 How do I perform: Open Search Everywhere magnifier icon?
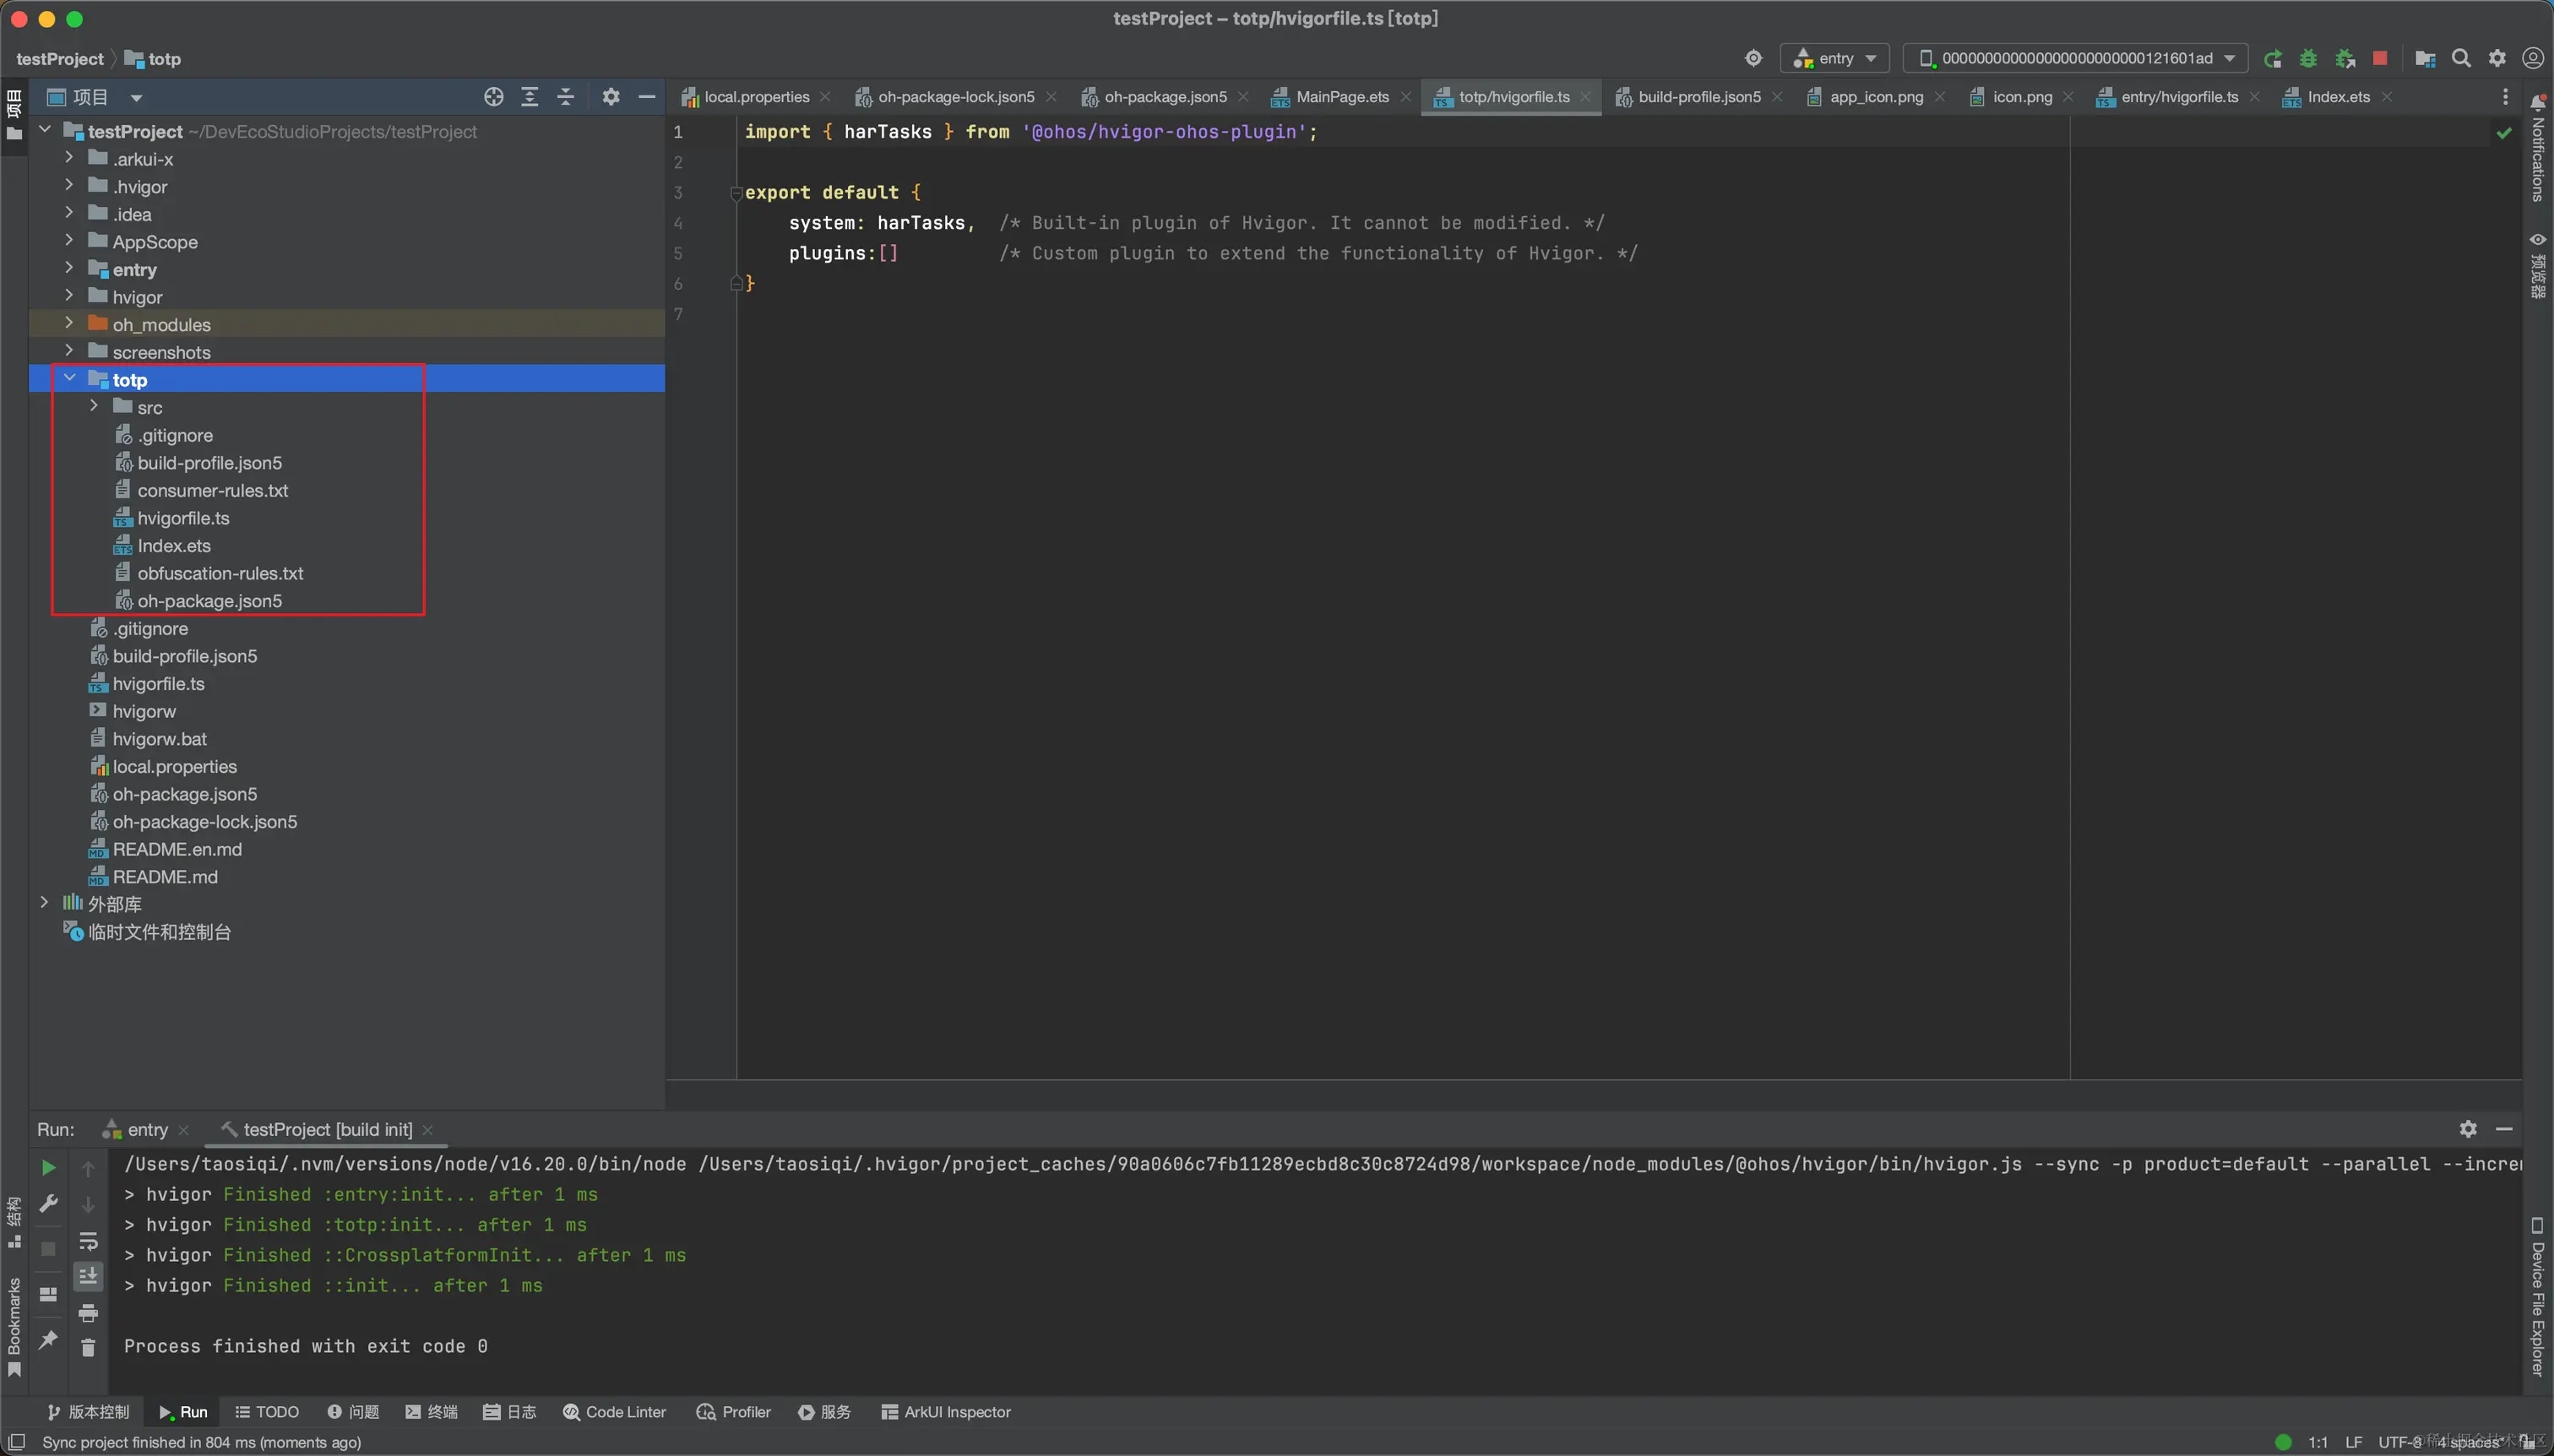pos(2461,58)
